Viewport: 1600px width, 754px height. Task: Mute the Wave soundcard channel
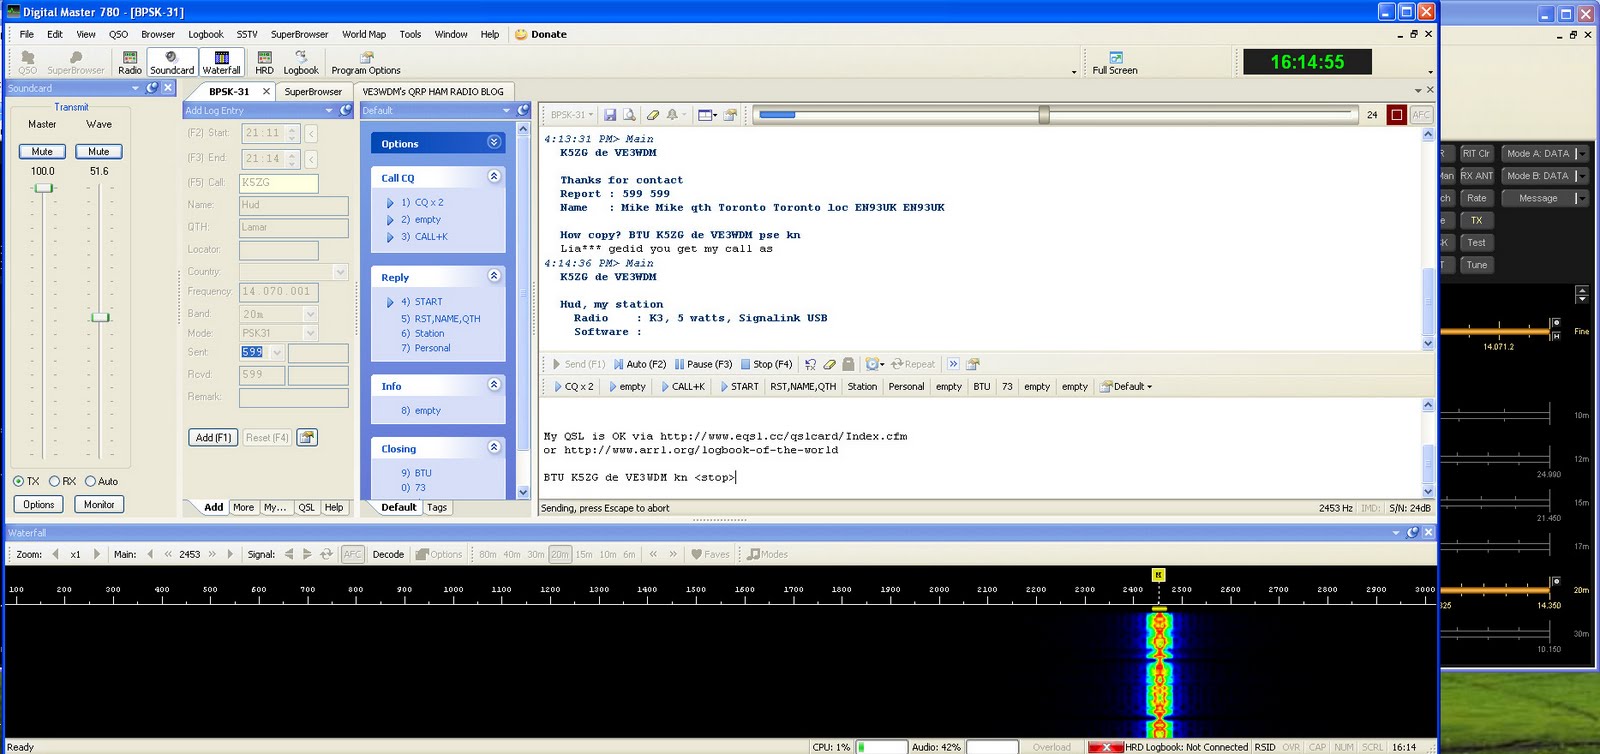click(x=98, y=152)
